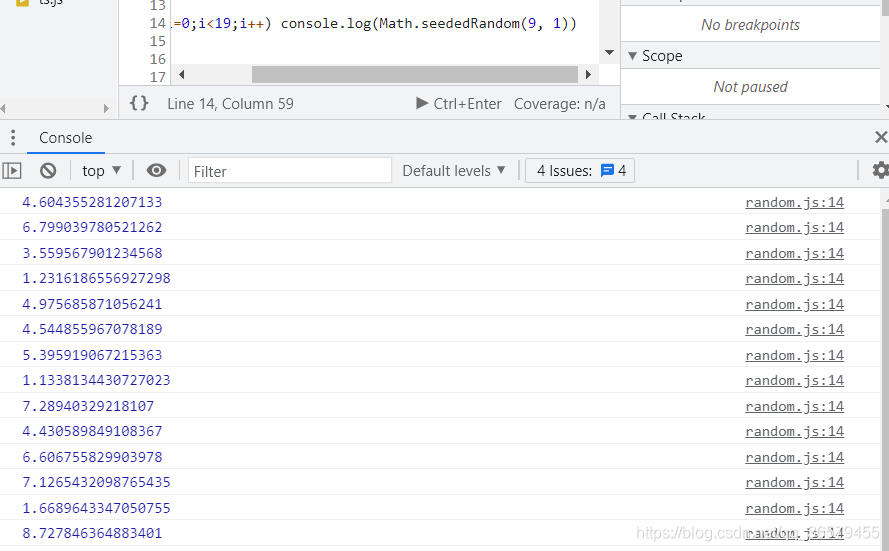The image size is (889, 551).
Task: Click line number 16 in the gutter
Action: point(158,59)
